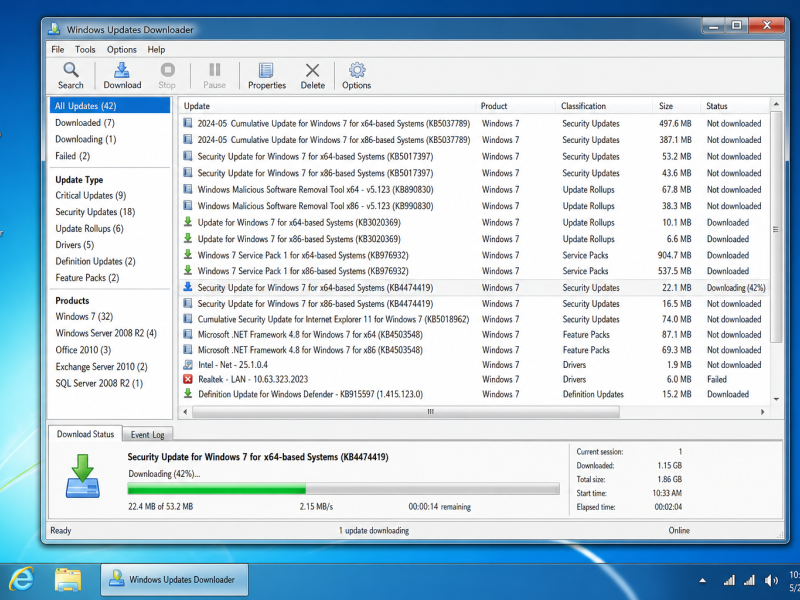The width and height of the screenshot is (800, 600).
Task: Click the driver icon for Intel - Net
Action: [188, 365]
